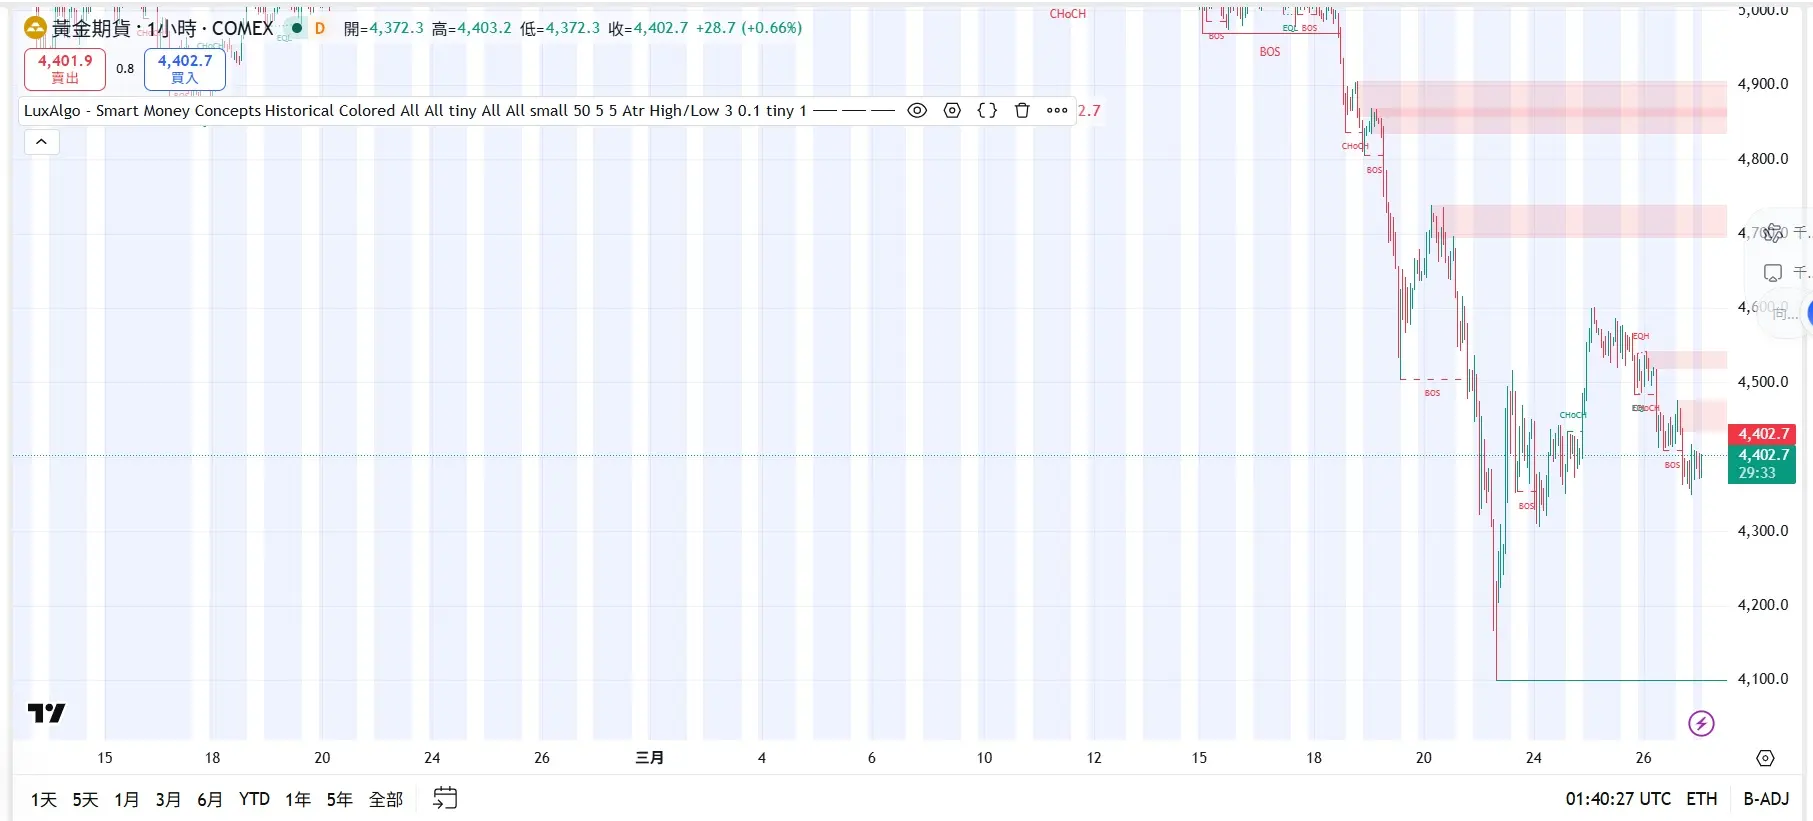Open time axis settings gear icon

1765,758
